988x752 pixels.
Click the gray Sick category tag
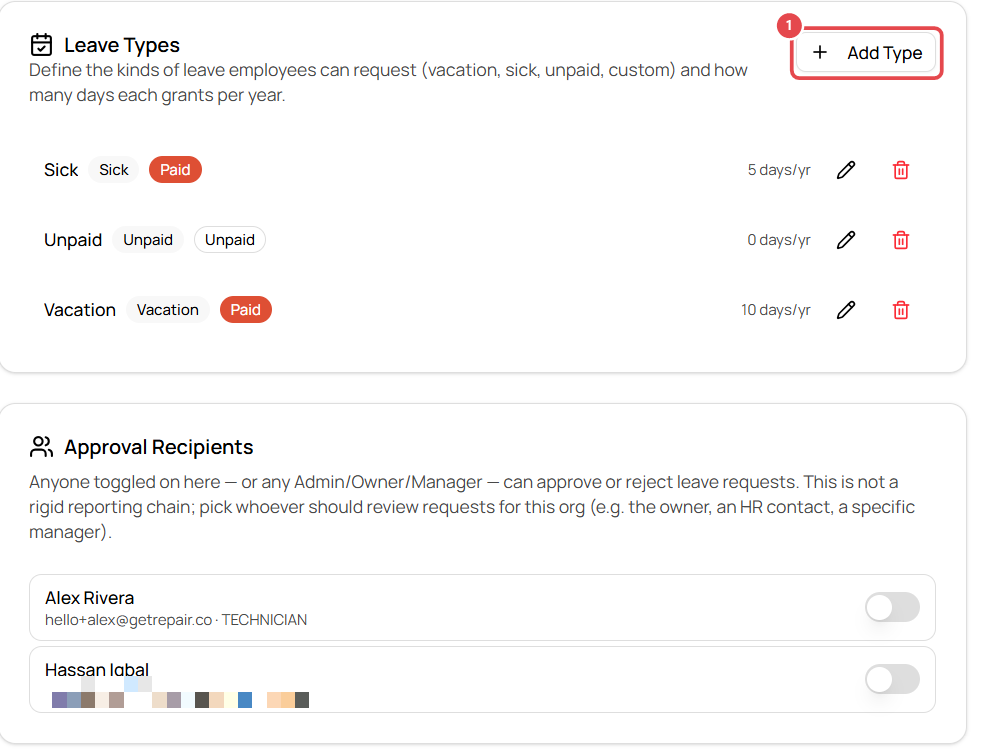[x=113, y=170]
